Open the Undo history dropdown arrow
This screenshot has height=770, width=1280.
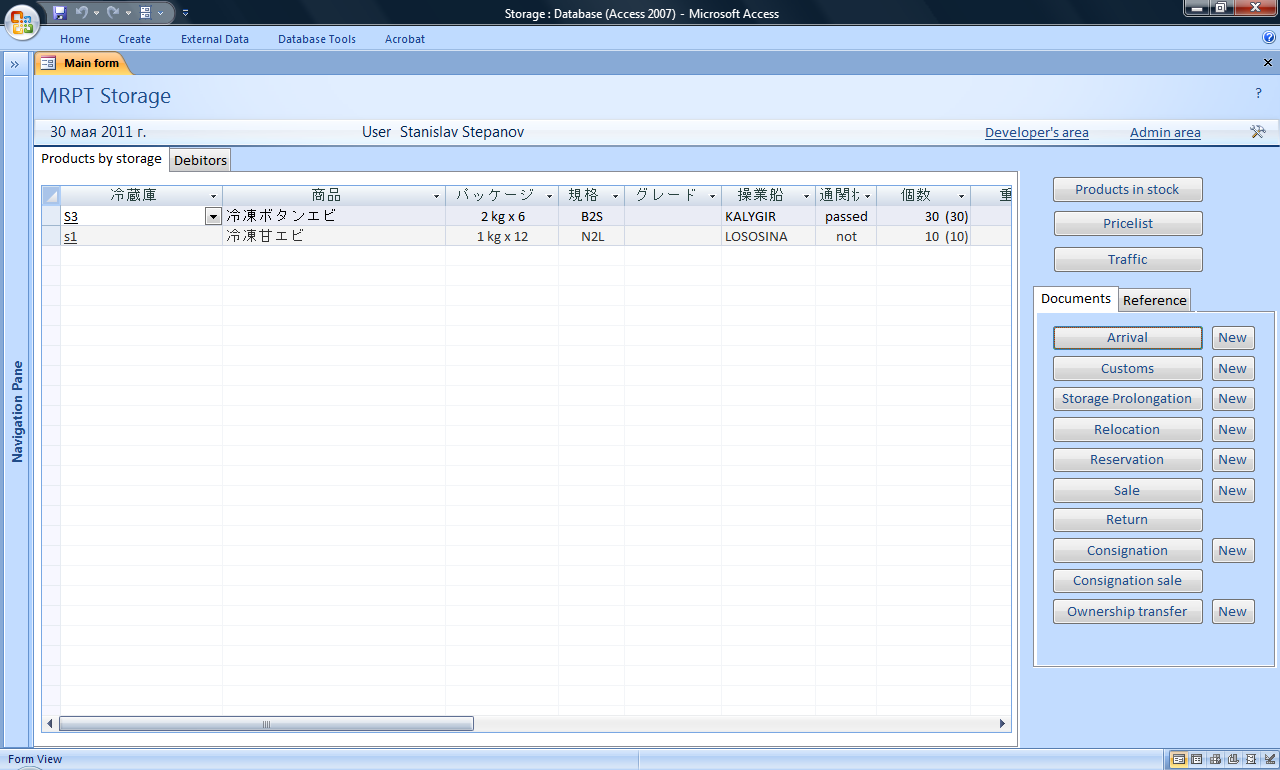tap(96, 13)
